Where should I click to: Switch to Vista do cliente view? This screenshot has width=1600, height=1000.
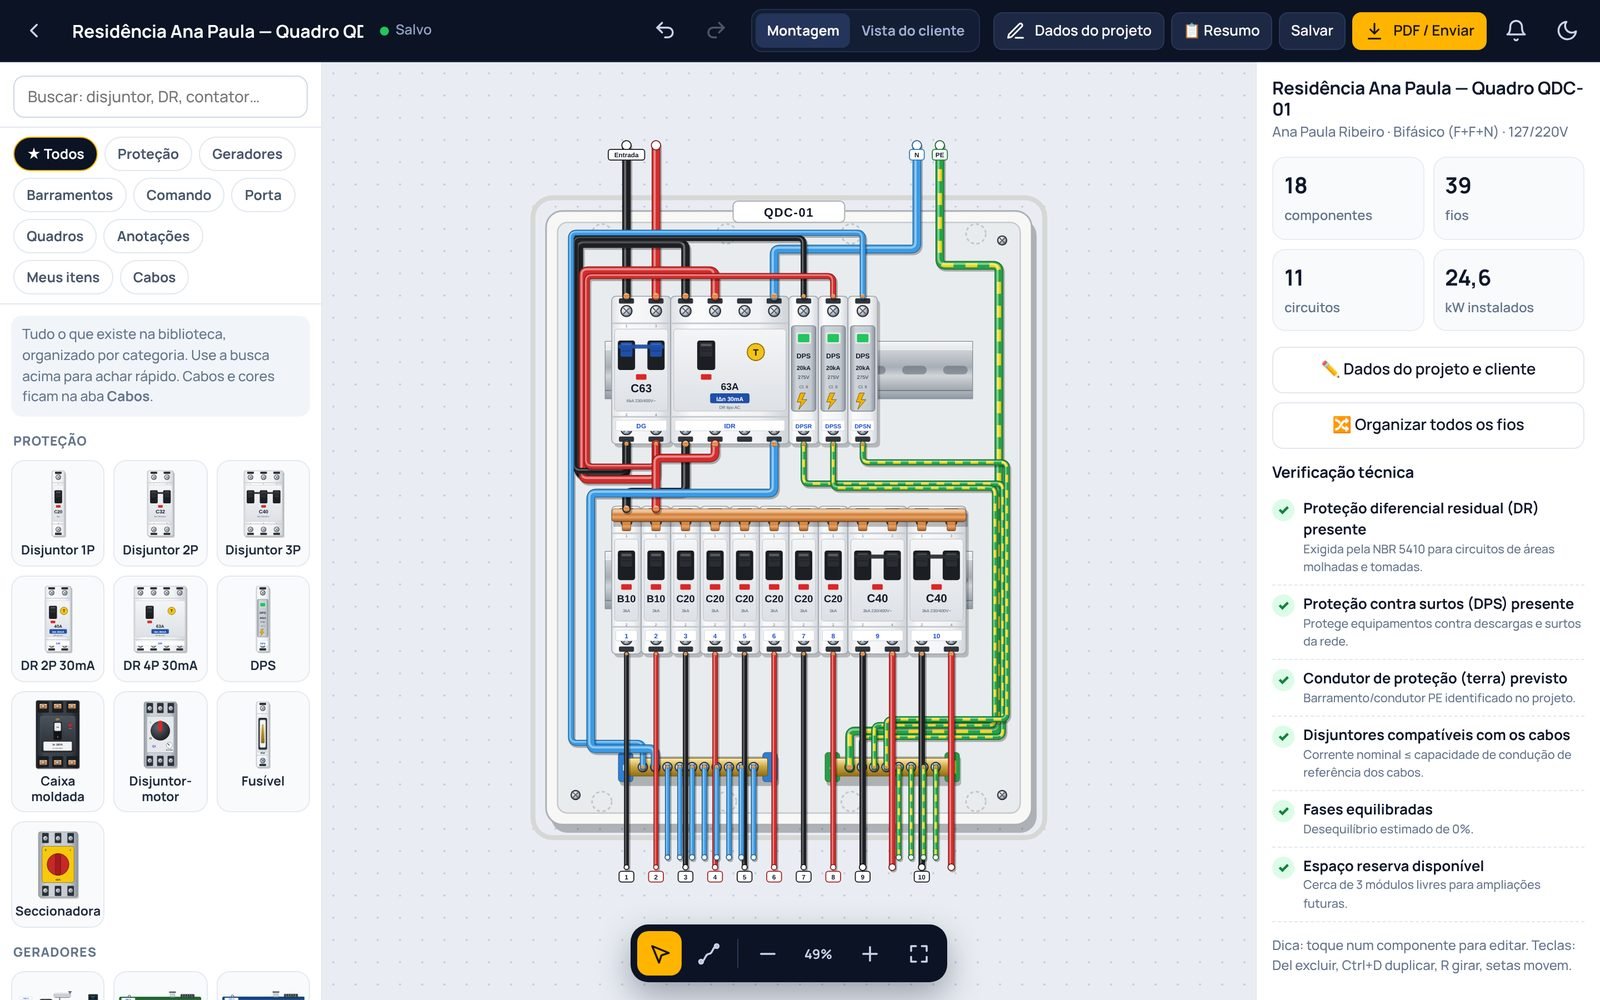(x=913, y=31)
